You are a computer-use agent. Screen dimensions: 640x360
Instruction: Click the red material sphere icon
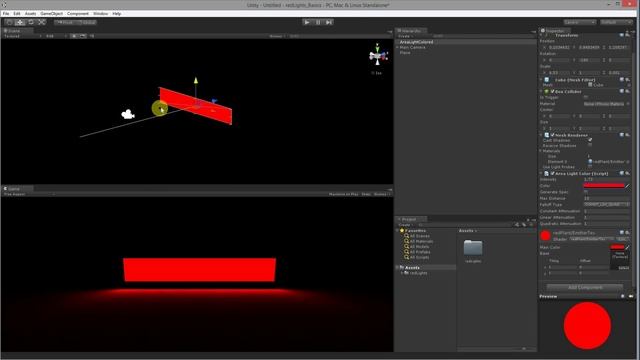tap(545, 236)
